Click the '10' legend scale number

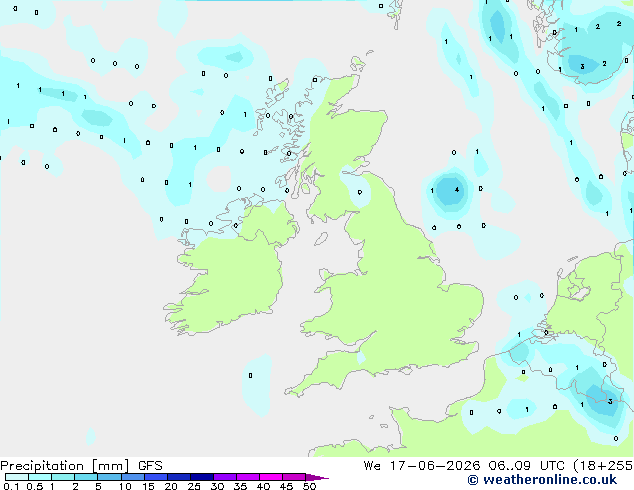coord(125,486)
